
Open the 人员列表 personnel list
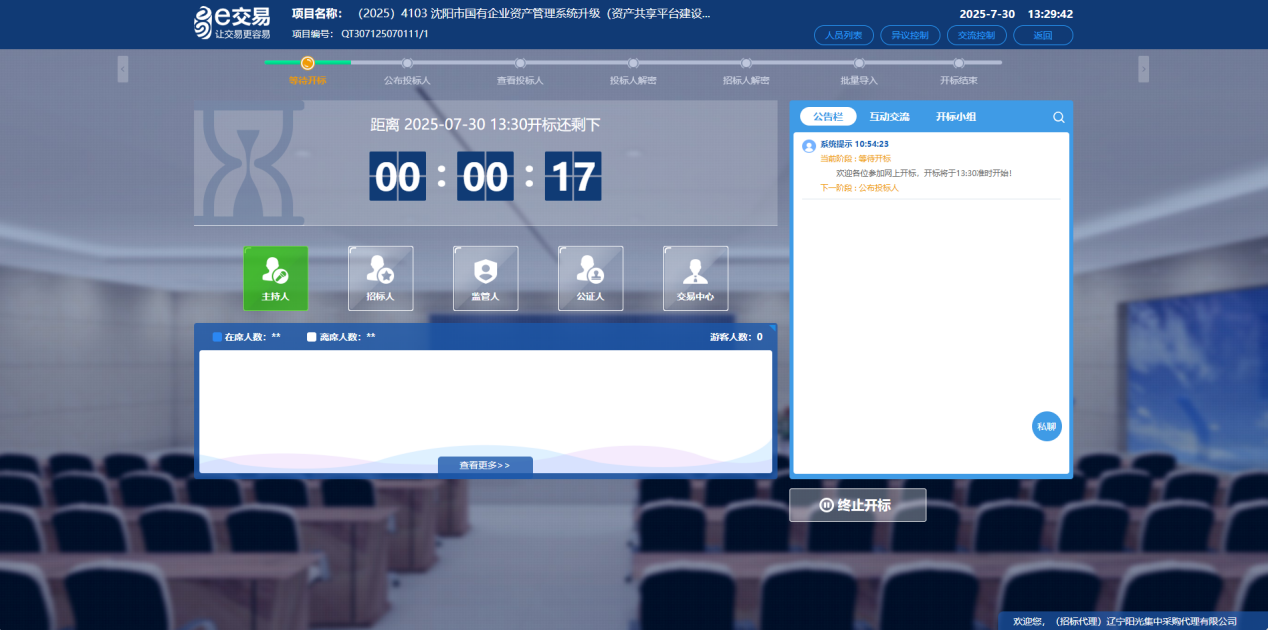[x=844, y=36]
